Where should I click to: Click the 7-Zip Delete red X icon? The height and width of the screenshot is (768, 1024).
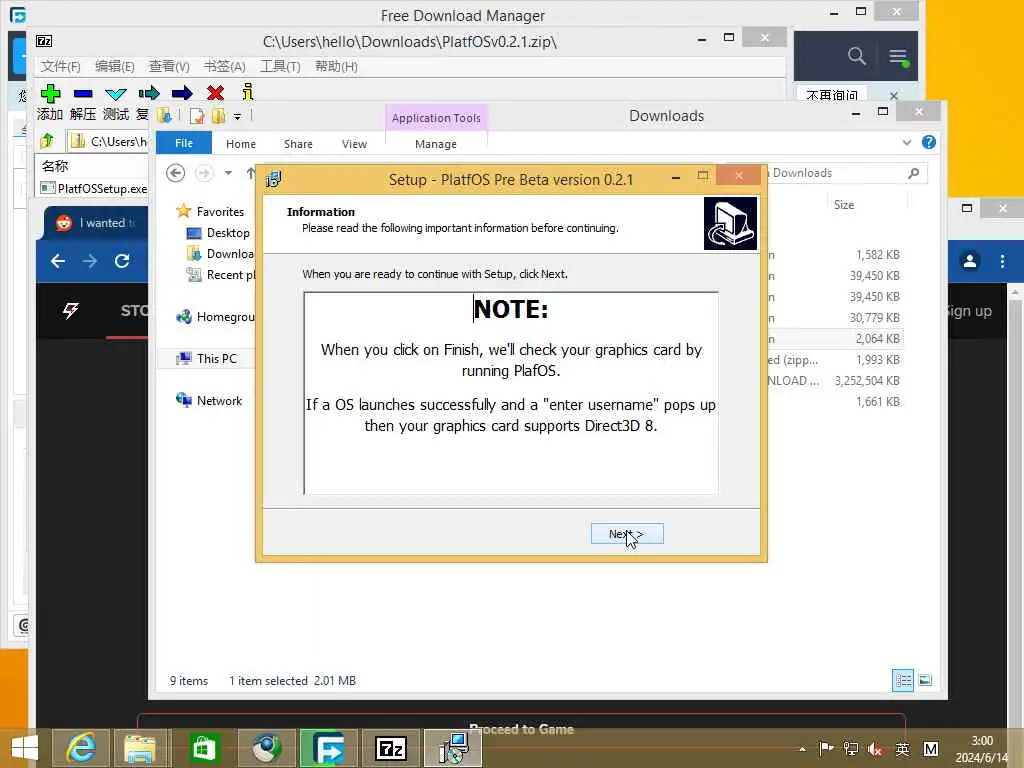click(x=216, y=93)
